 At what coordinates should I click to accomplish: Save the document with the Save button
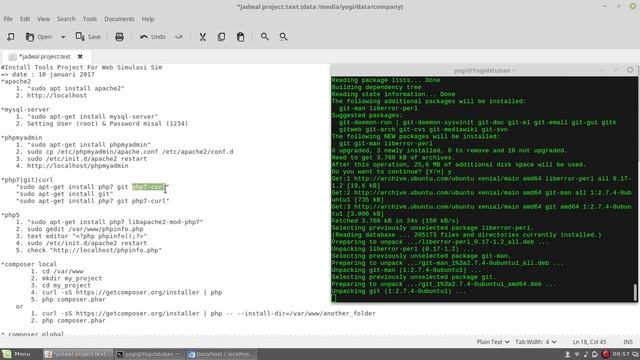click(88, 37)
